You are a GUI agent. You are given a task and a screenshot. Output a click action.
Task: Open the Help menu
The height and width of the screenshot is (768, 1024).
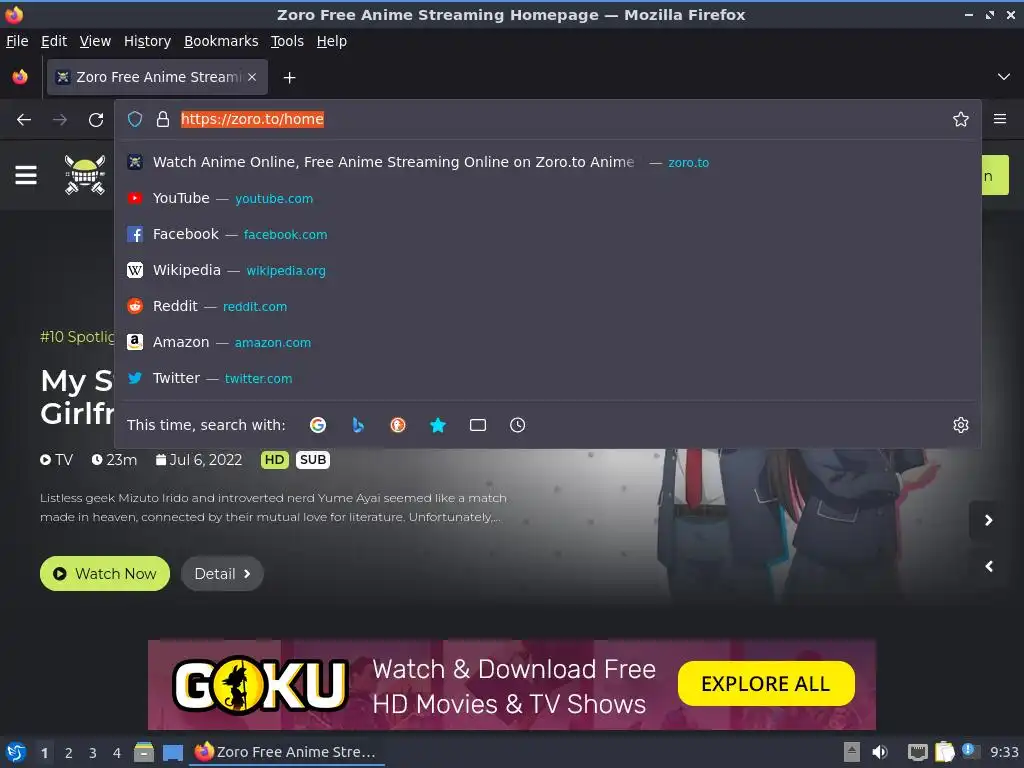(x=332, y=41)
